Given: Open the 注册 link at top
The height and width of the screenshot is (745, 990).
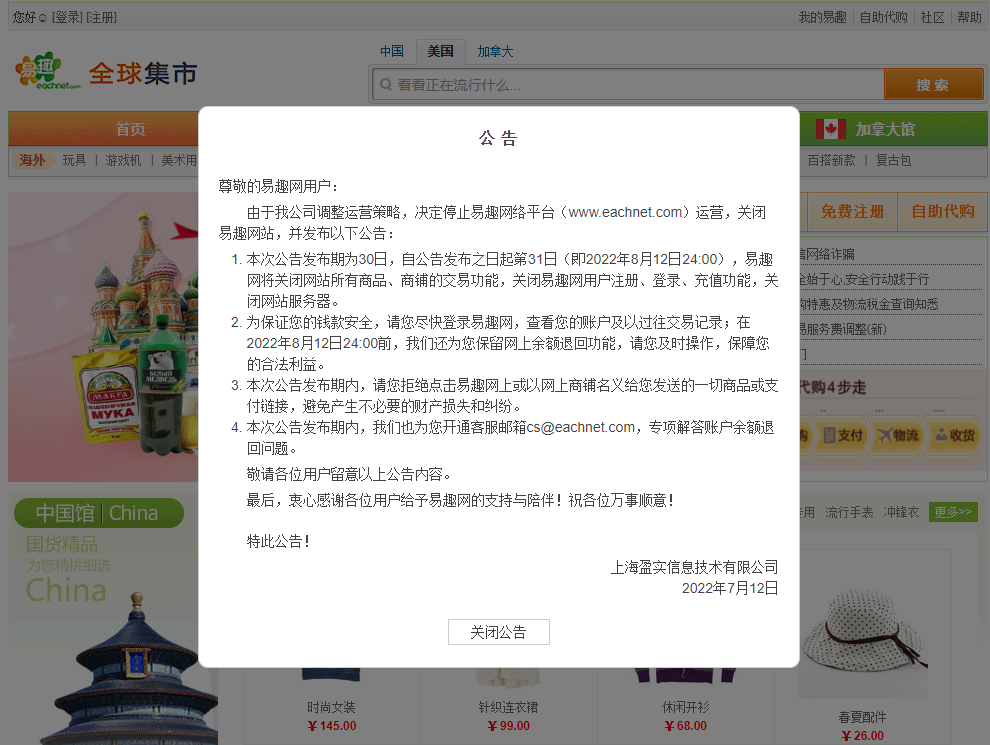Looking at the screenshot, I should click(x=102, y=17).
